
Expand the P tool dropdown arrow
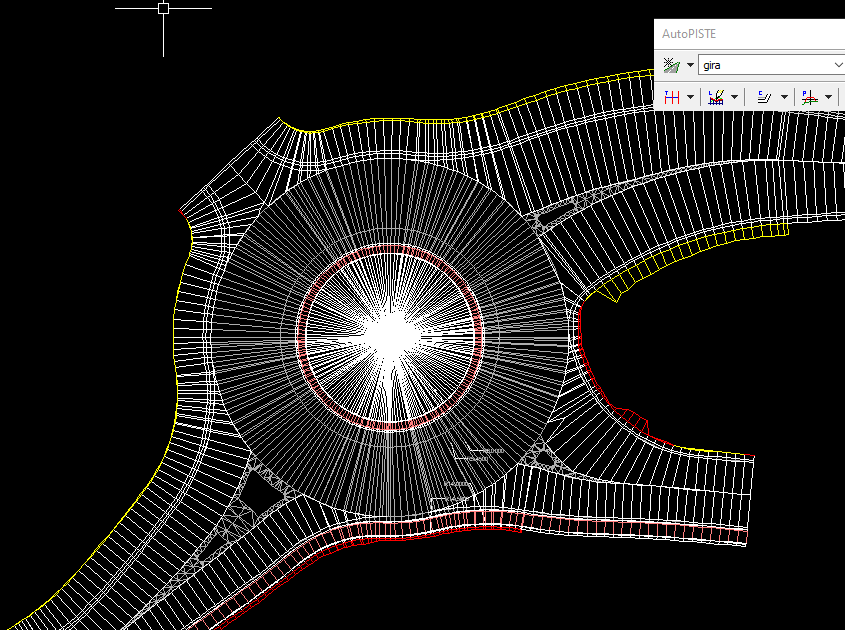point(828,98)
